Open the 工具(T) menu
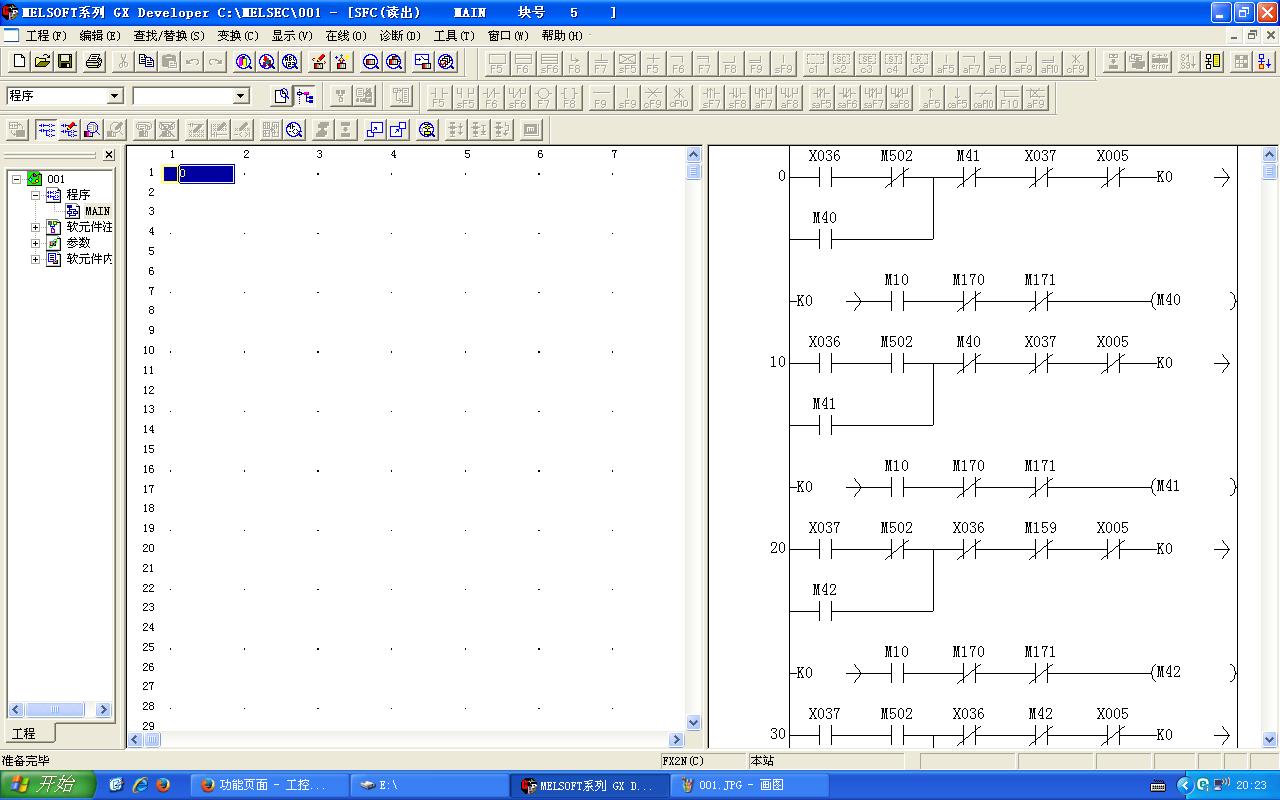The image size is (1280, 800). pos(453,35)
